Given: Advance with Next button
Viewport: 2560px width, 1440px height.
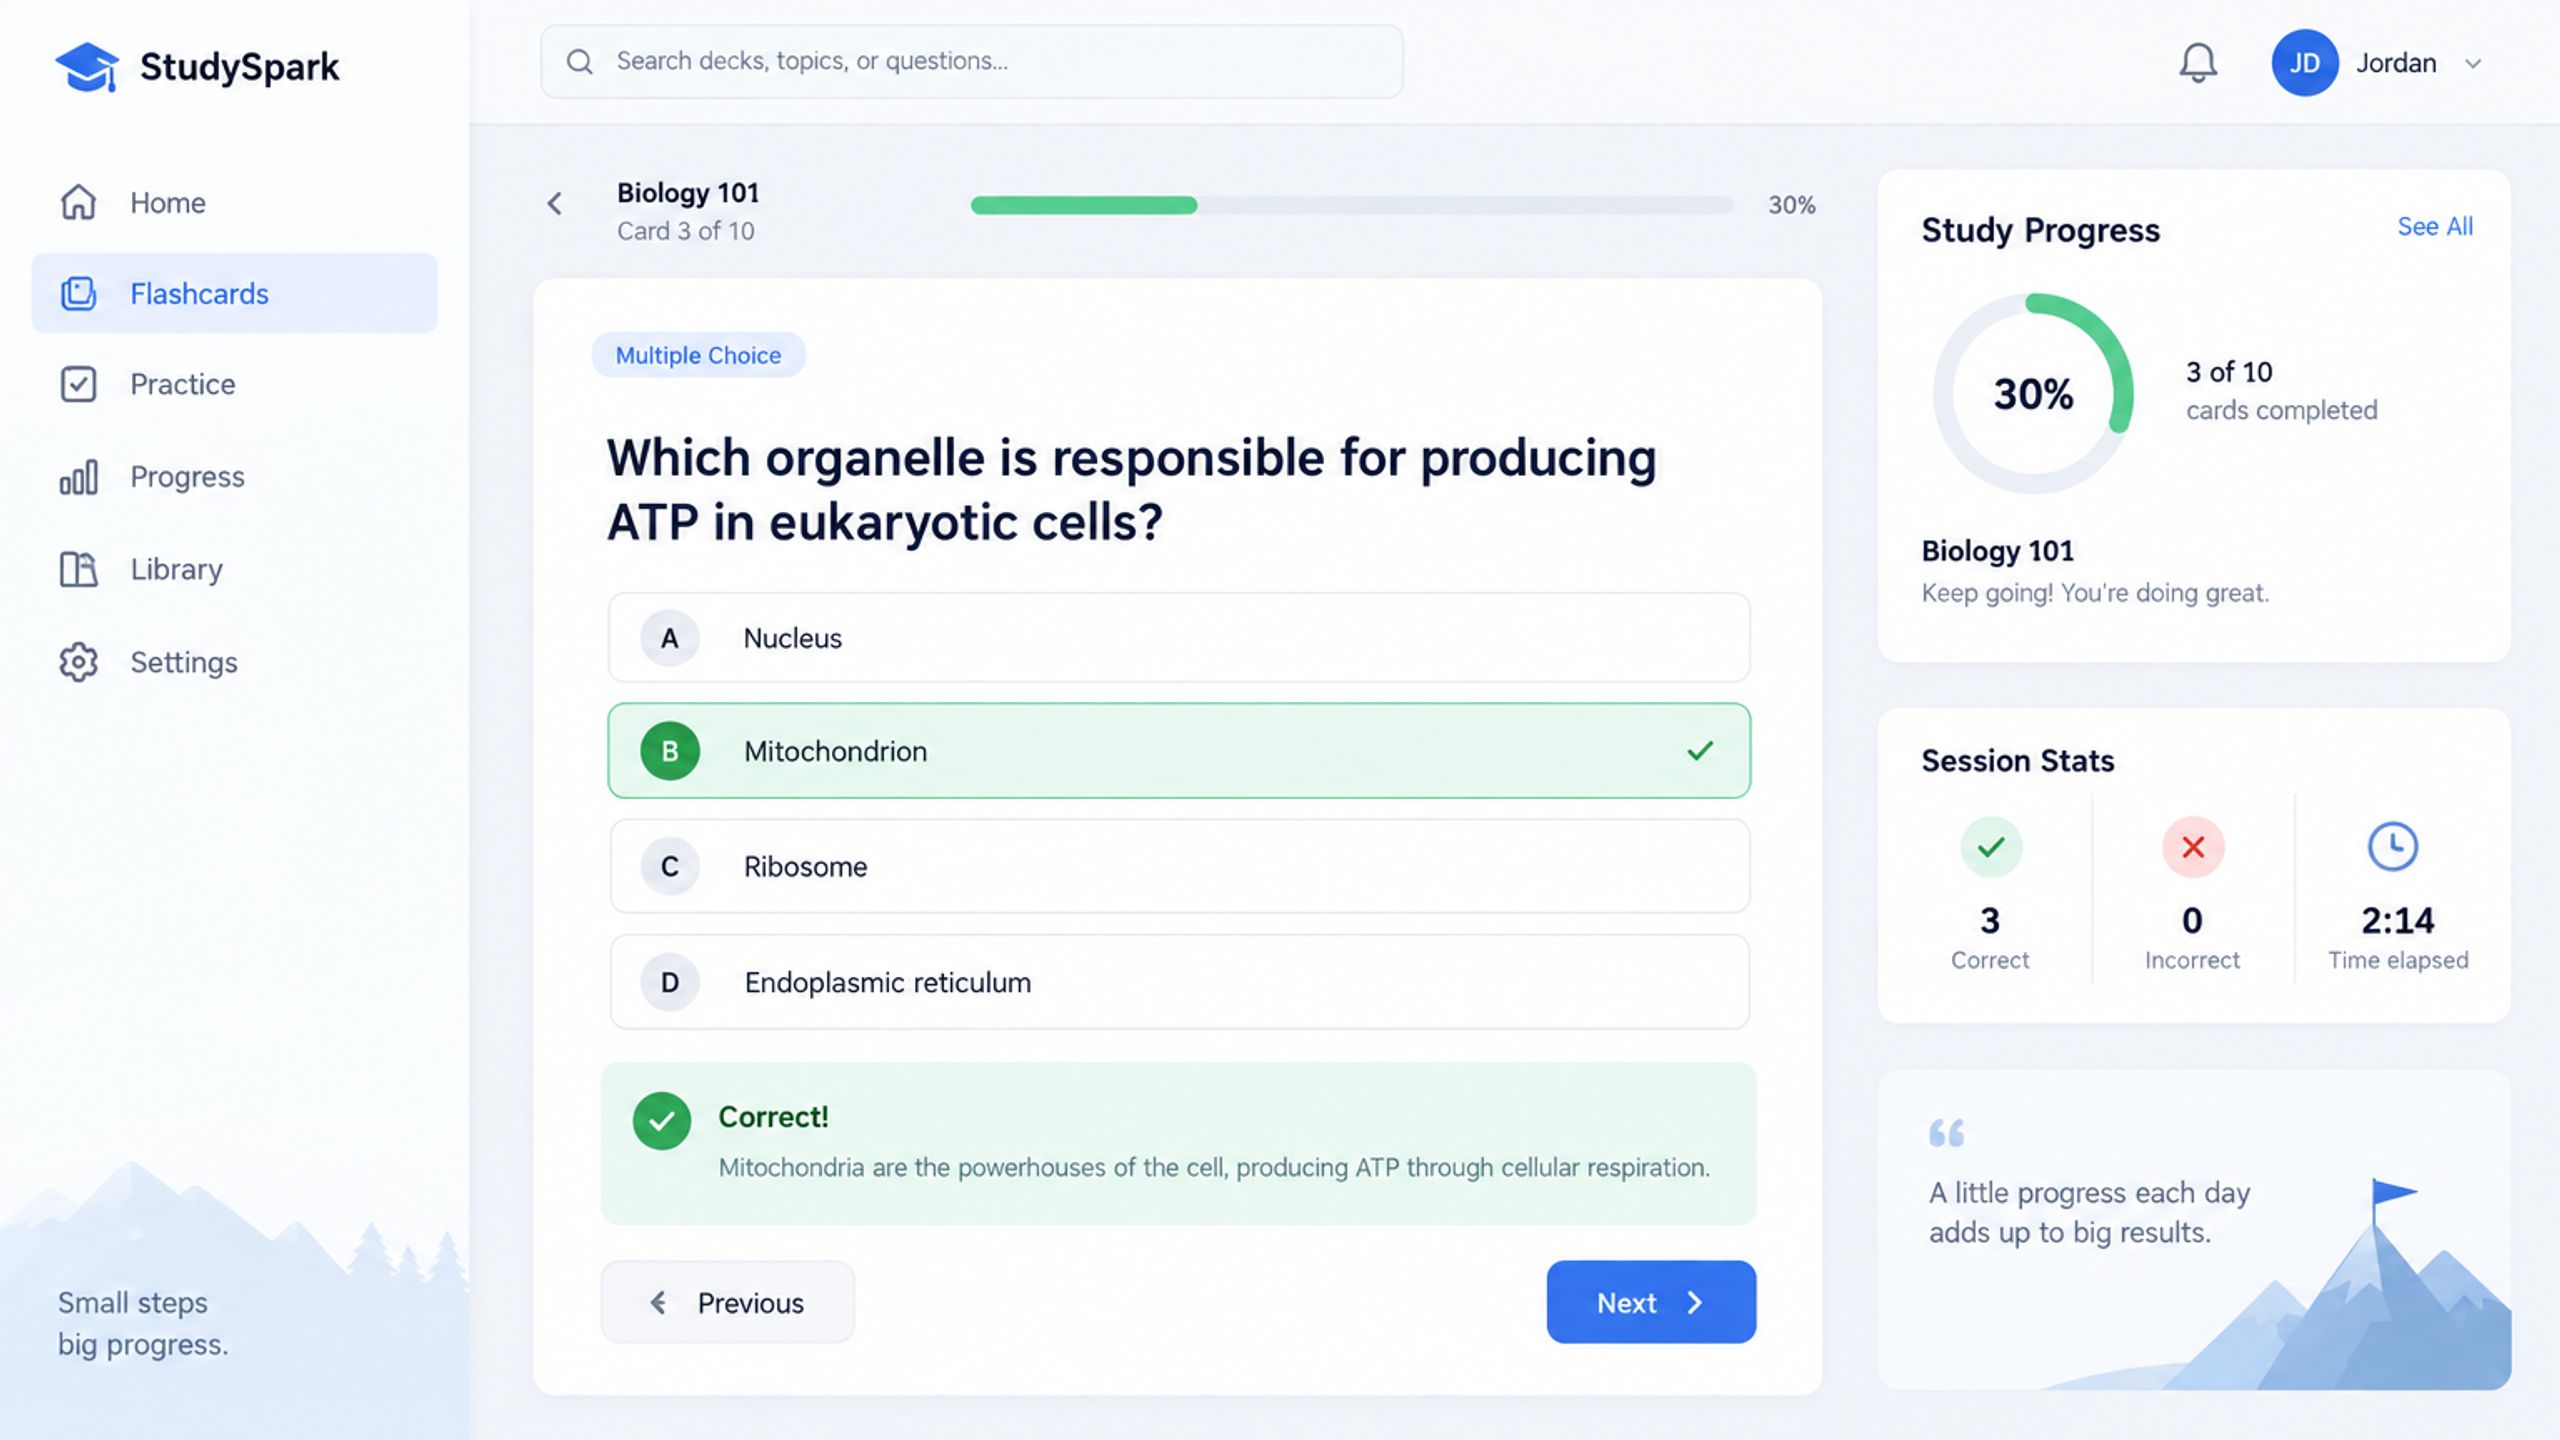Looking at the screenshot, I should click(x=1651, y=1302).
